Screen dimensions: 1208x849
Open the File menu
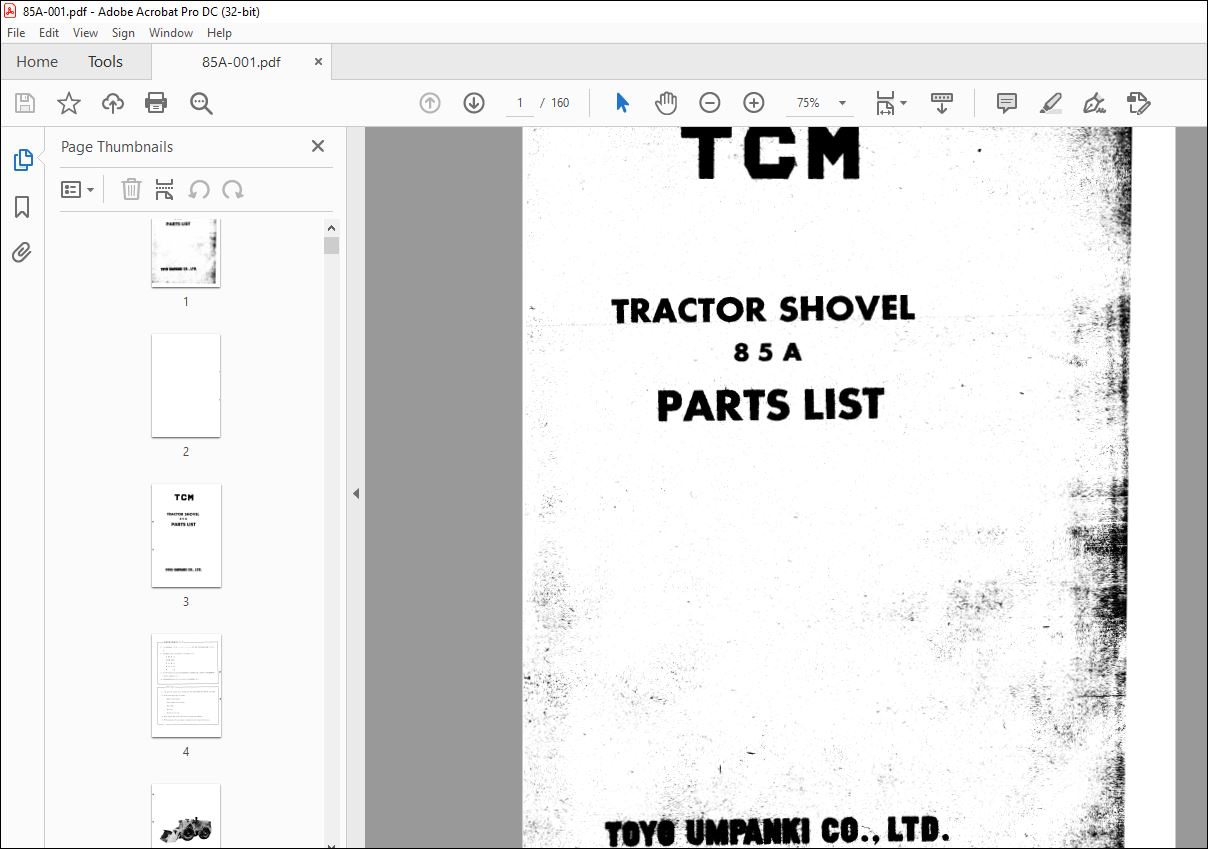pyautogui.click(x=16, y=33)
